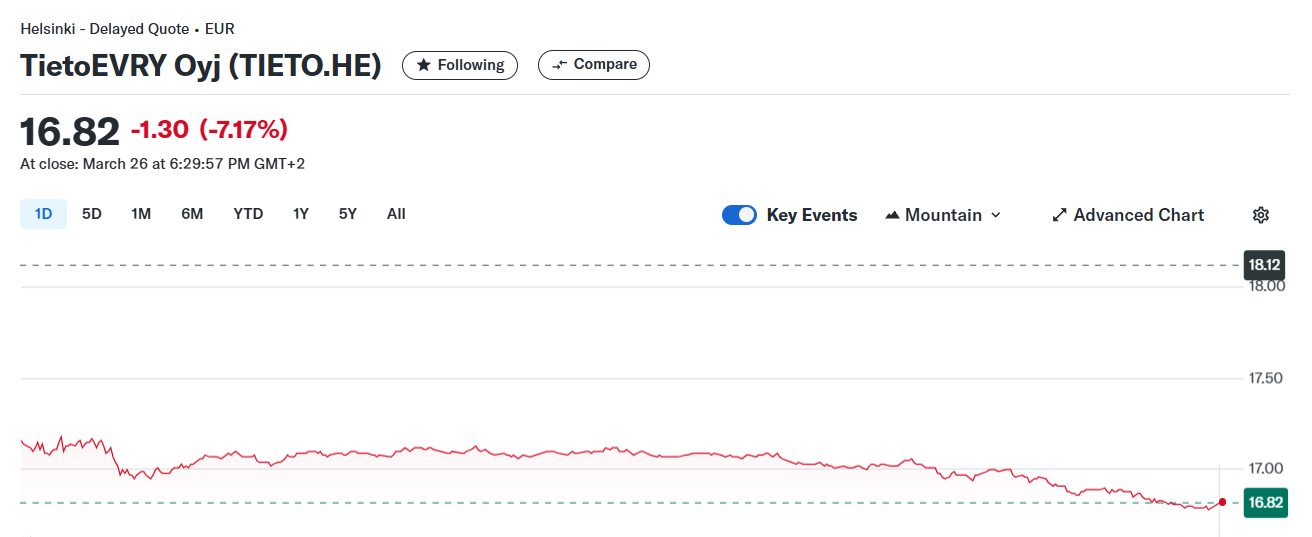
Task: Choose the 6M chart range
Action: (x=192, y=214)
